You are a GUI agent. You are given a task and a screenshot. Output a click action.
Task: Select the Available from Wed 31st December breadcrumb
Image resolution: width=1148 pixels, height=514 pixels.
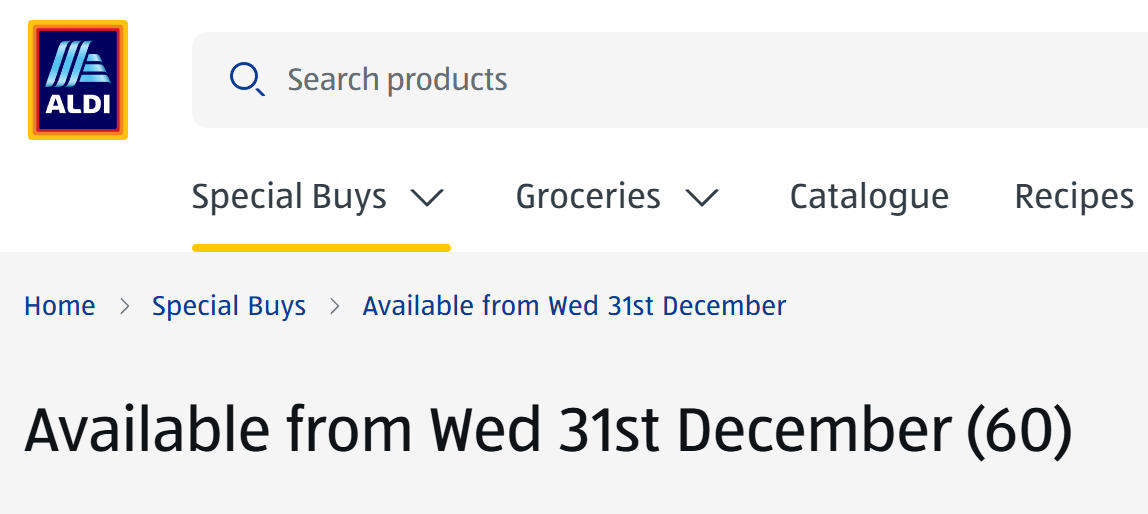pyautogui.click(x=574, y=306)
